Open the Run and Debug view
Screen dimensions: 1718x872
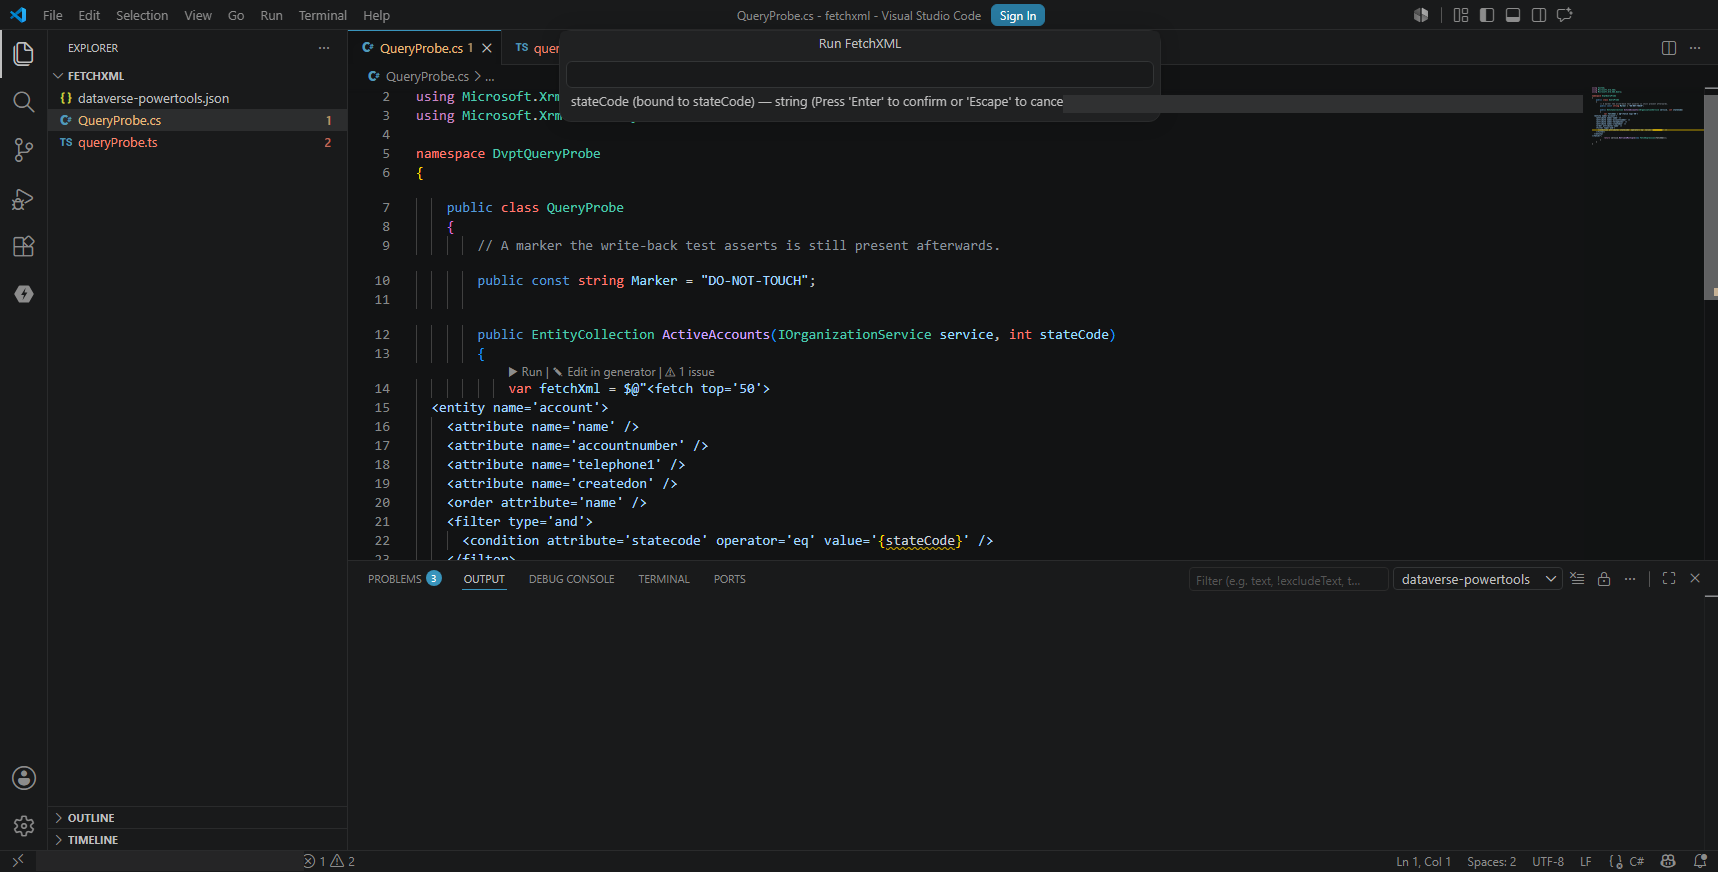point(24,199)
